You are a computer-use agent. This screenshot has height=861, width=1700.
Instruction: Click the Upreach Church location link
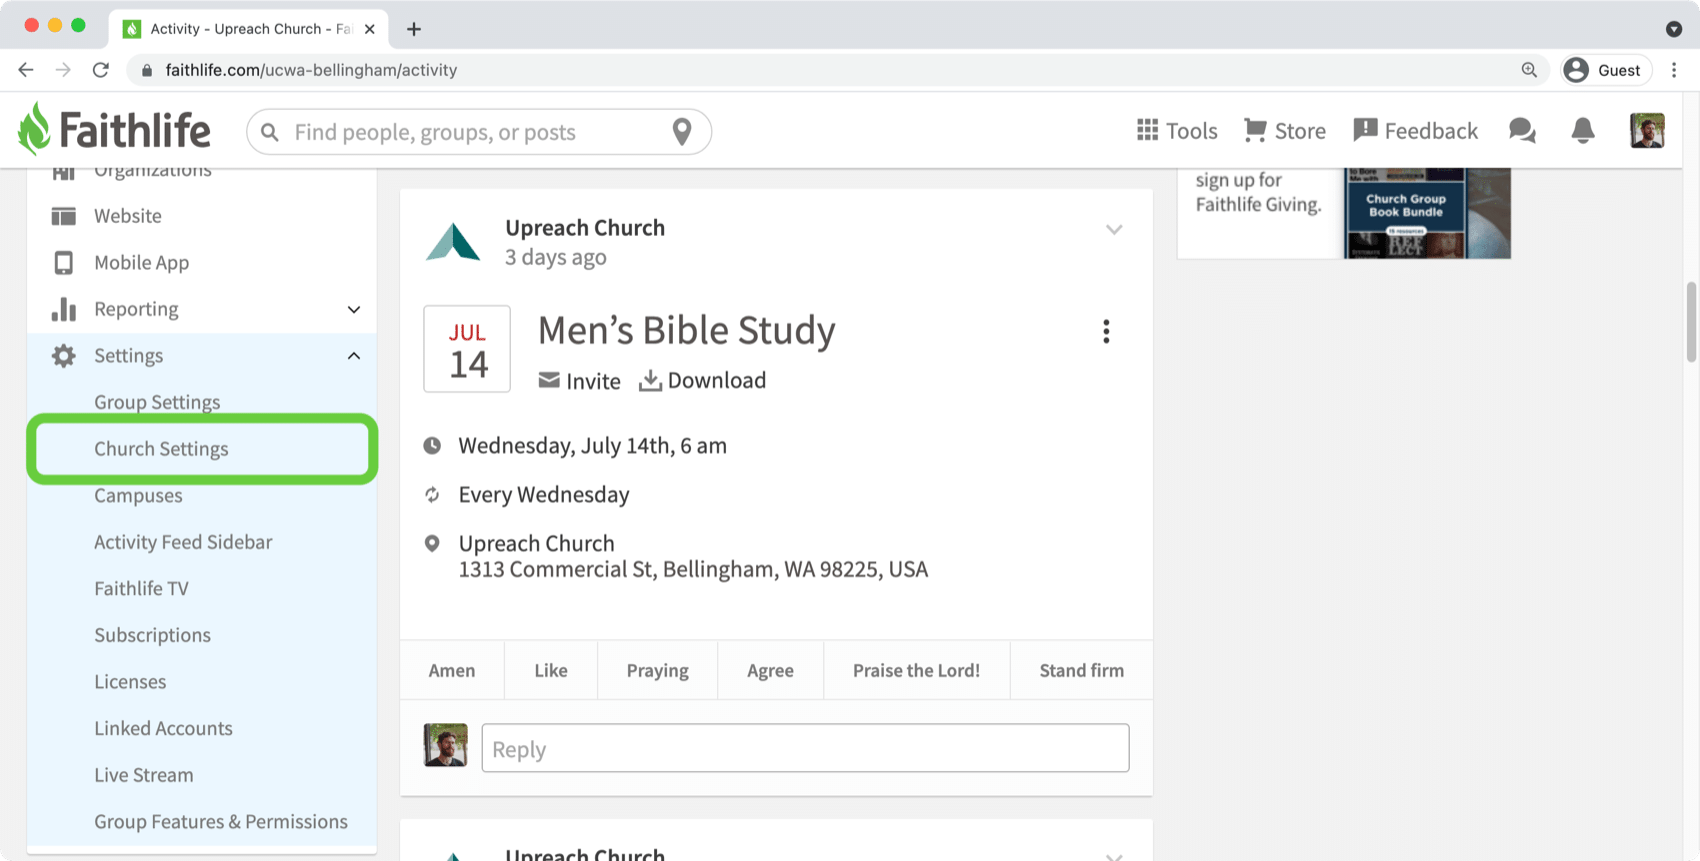pos(536,543)
